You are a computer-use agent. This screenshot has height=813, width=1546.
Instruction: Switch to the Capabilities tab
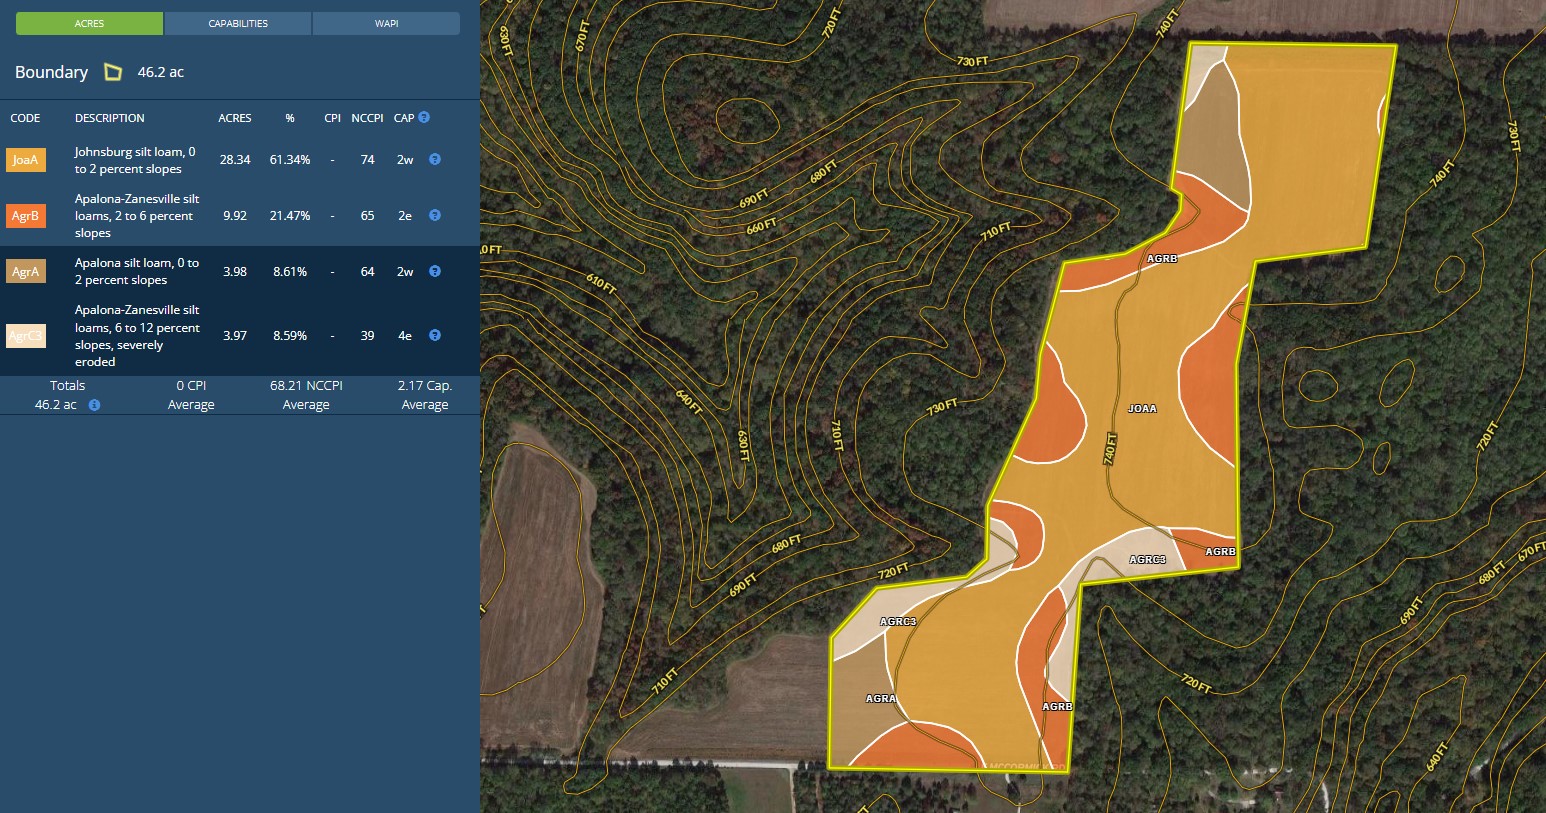coord(238,23)
